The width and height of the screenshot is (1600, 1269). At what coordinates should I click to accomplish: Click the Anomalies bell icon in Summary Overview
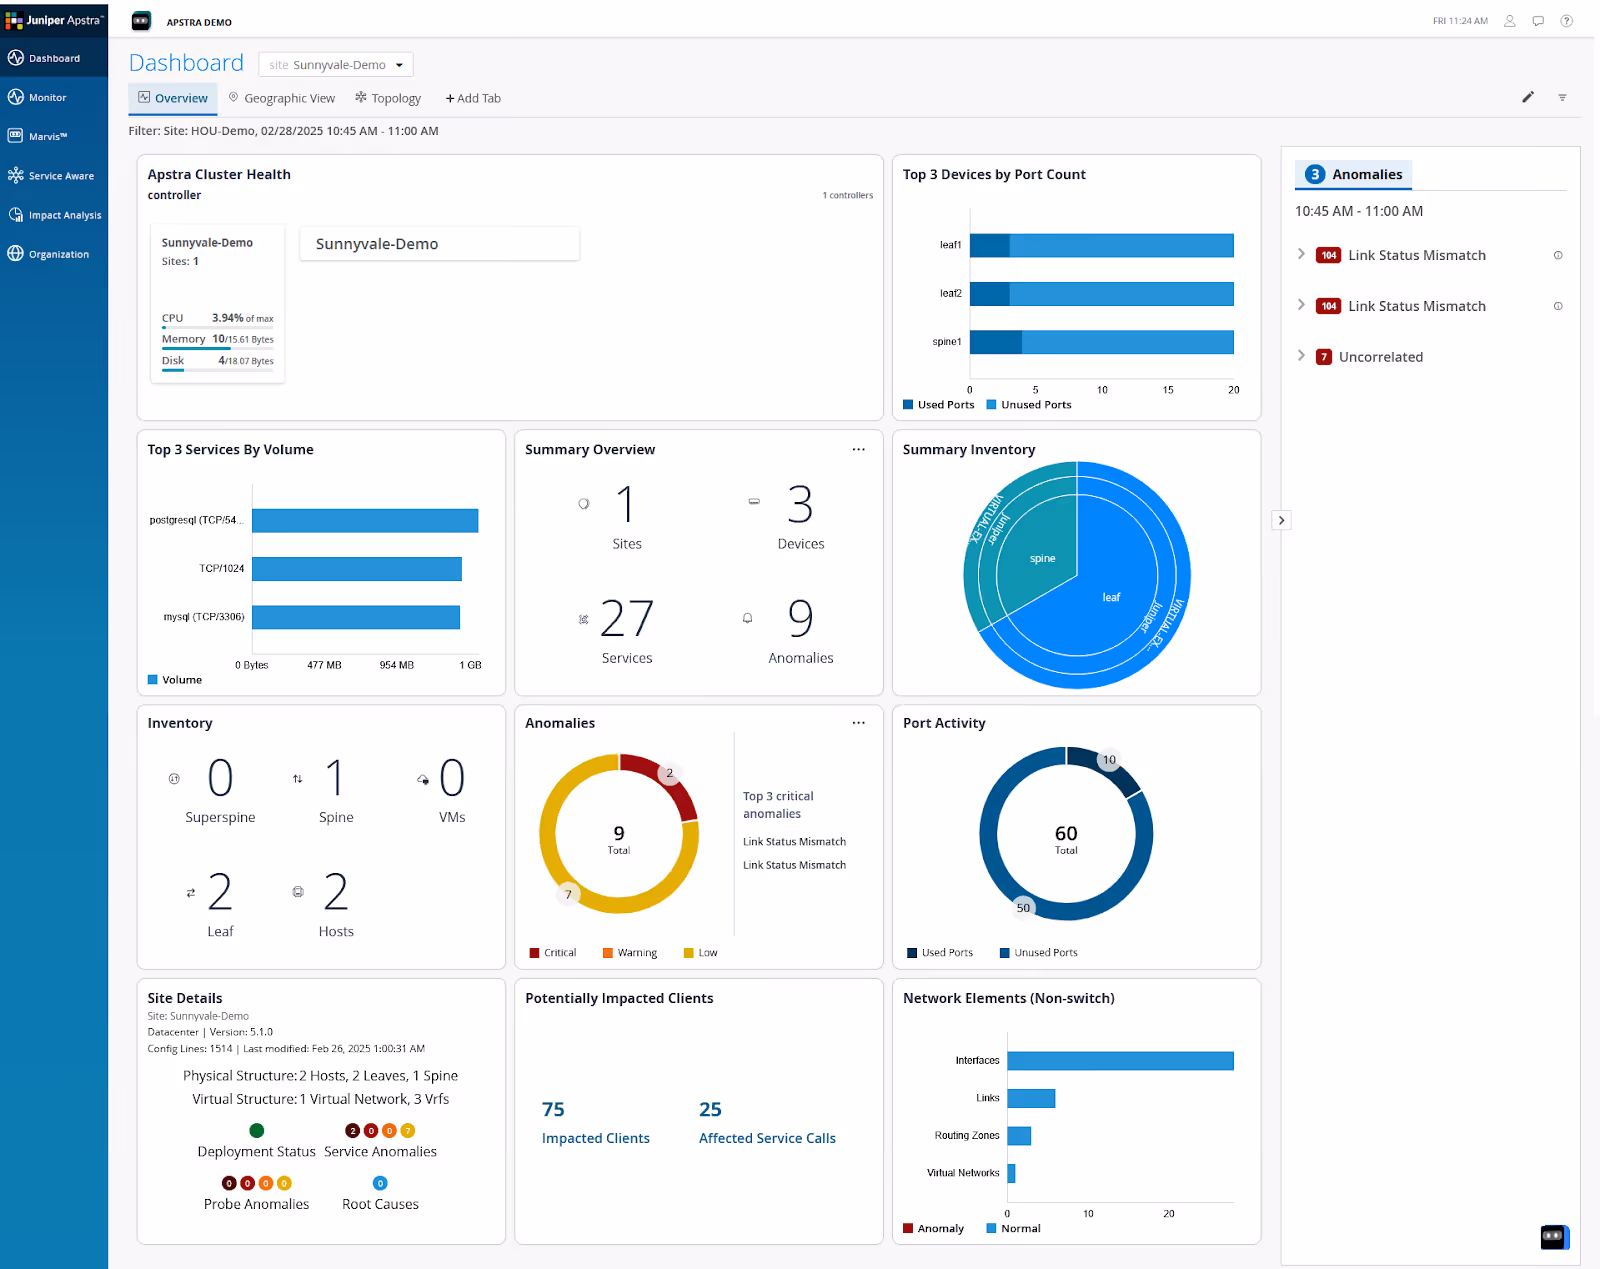[747, 618]
